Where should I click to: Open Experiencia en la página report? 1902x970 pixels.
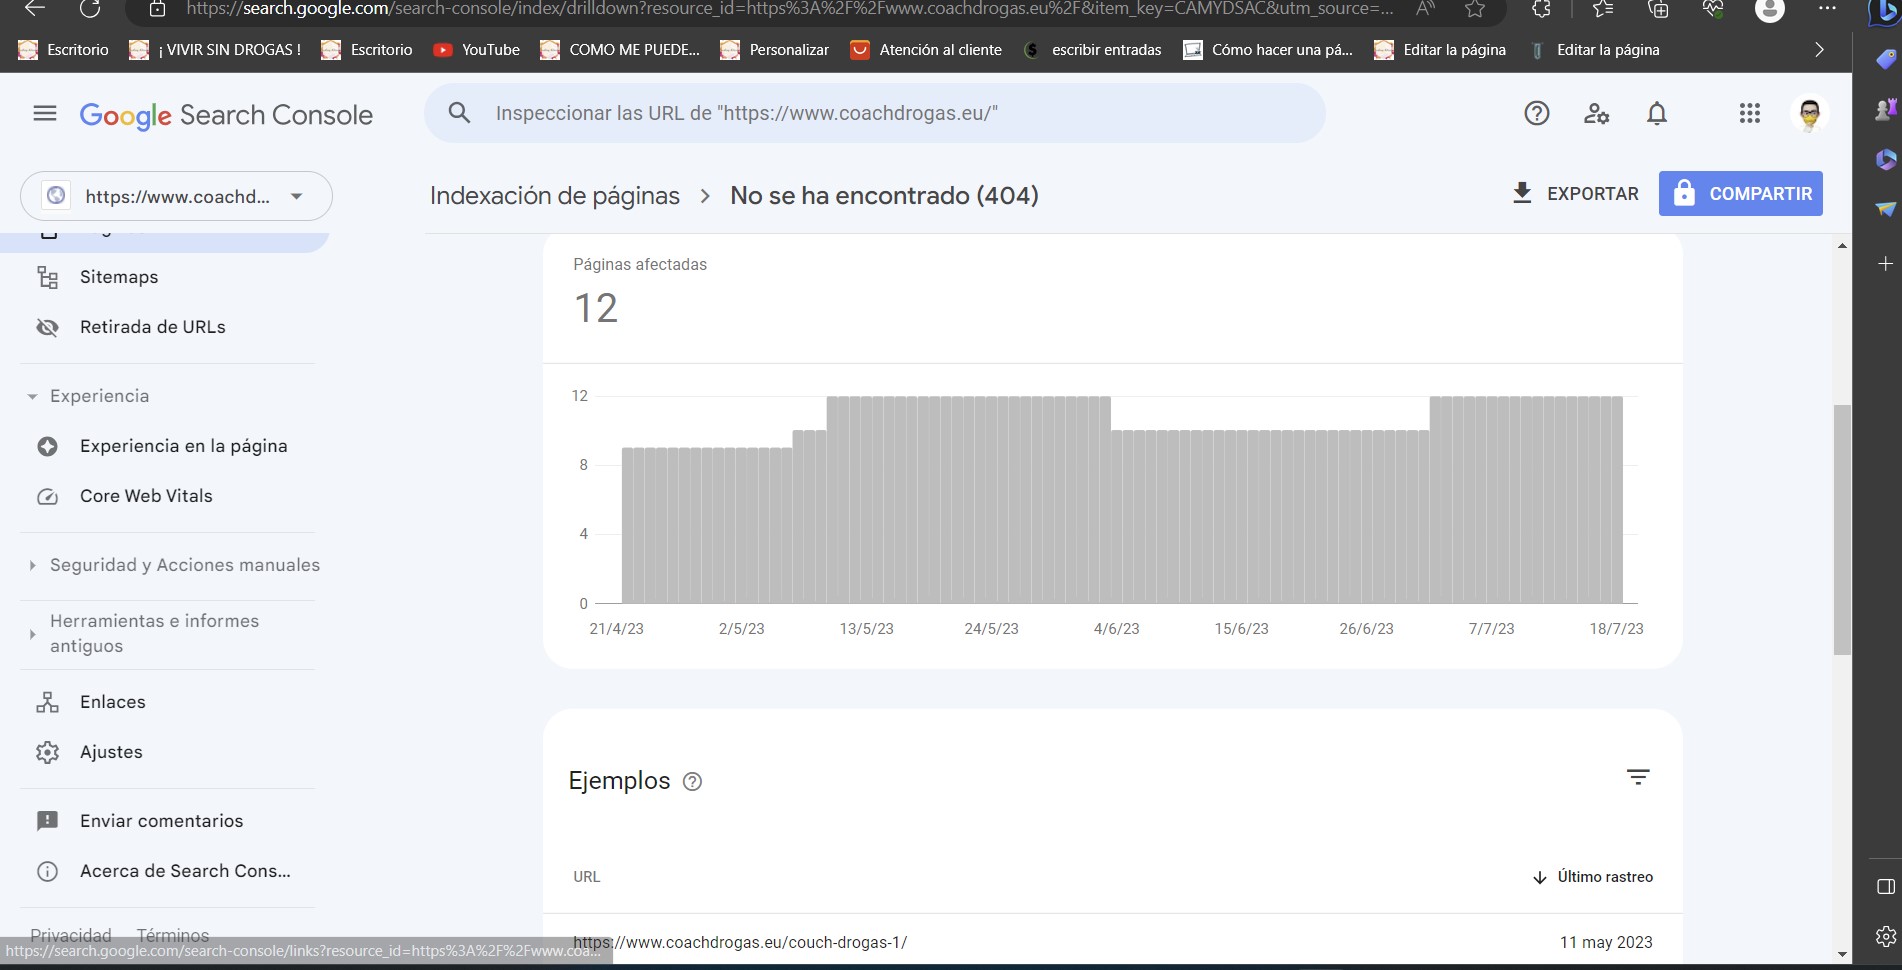point(184,446)
